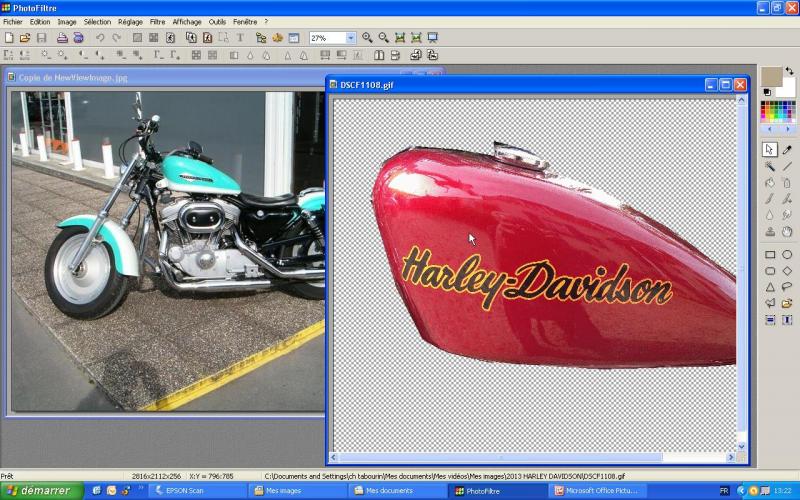Open the Filtre menu
The height and width of the screenshot is (500, 800).
[x=158, y=22]
